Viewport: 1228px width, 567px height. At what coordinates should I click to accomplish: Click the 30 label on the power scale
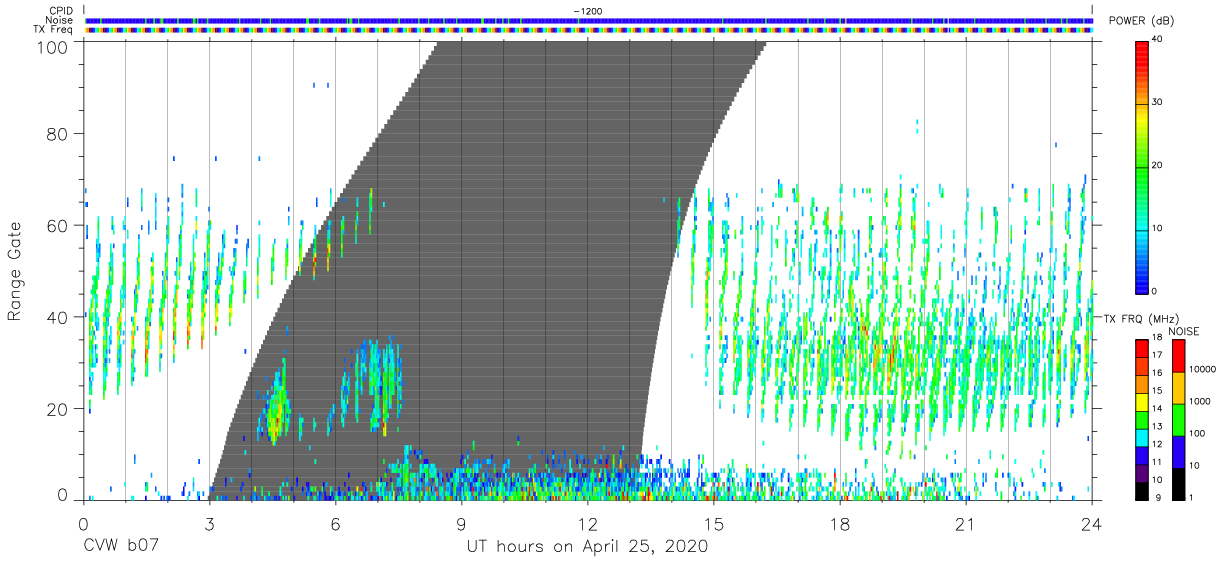tap(1158, 103)
